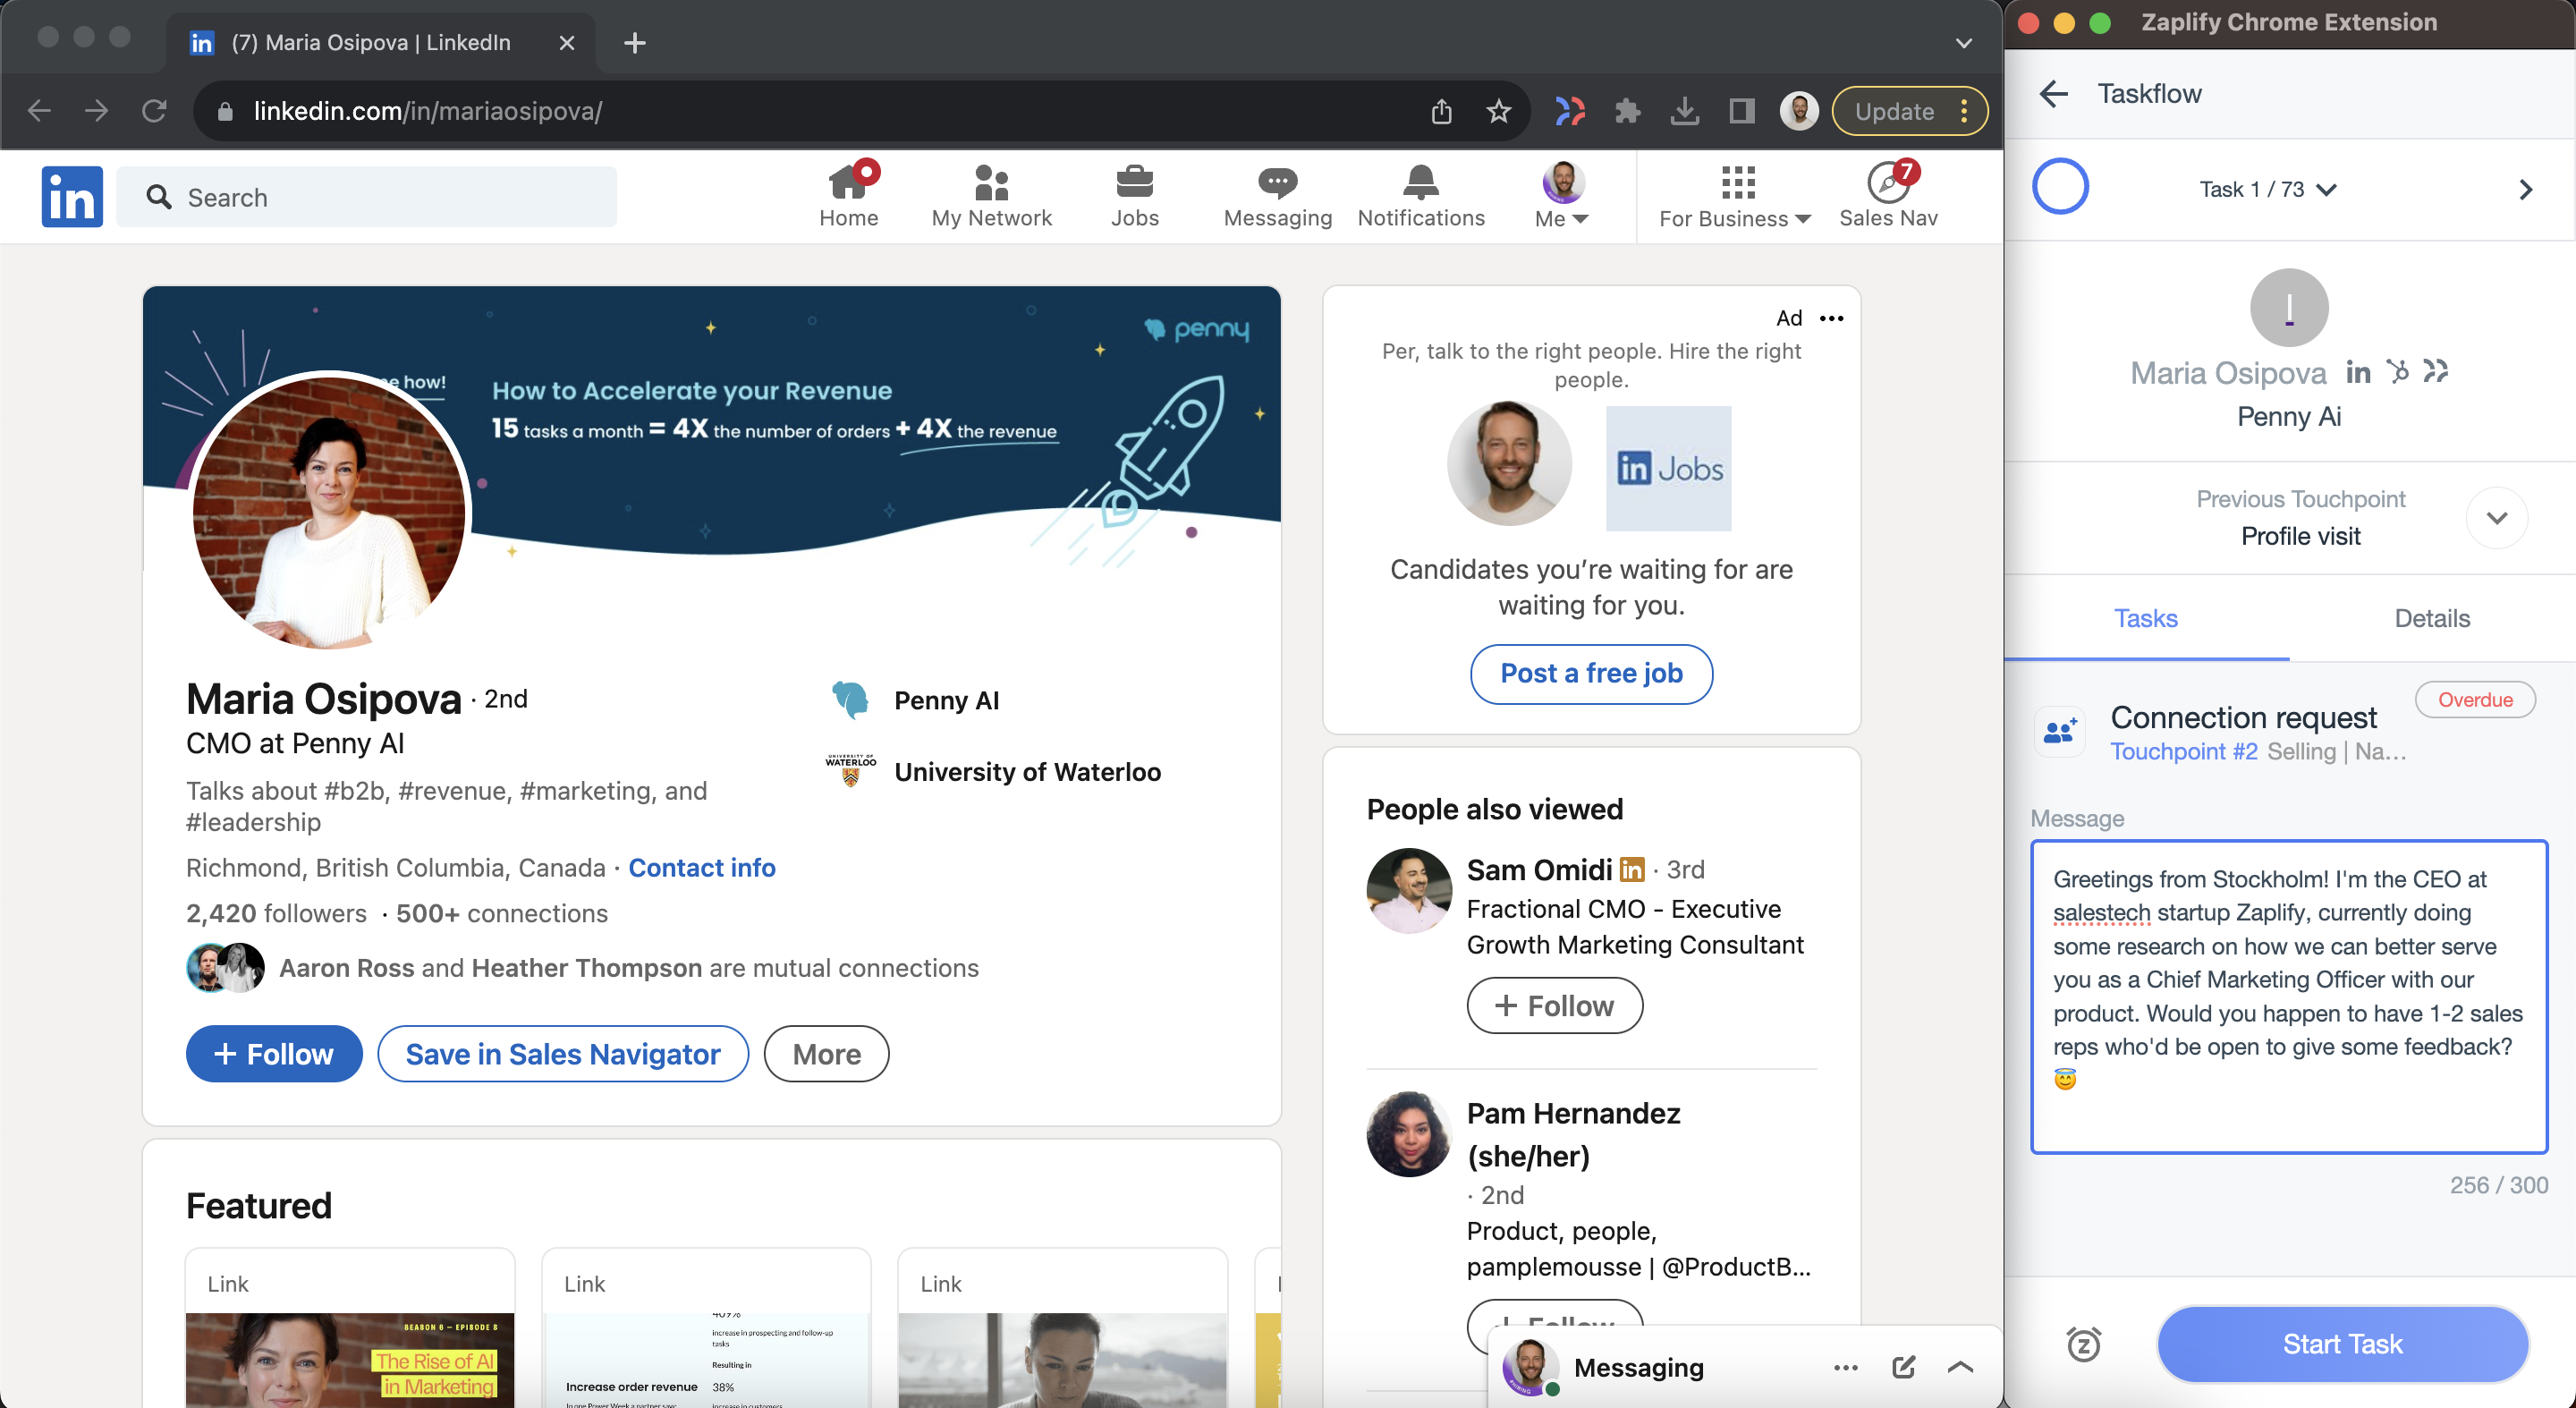Toggle browser side panel icon
This screenshot has height=1408, width=2576.
[x=1741, y=111]
